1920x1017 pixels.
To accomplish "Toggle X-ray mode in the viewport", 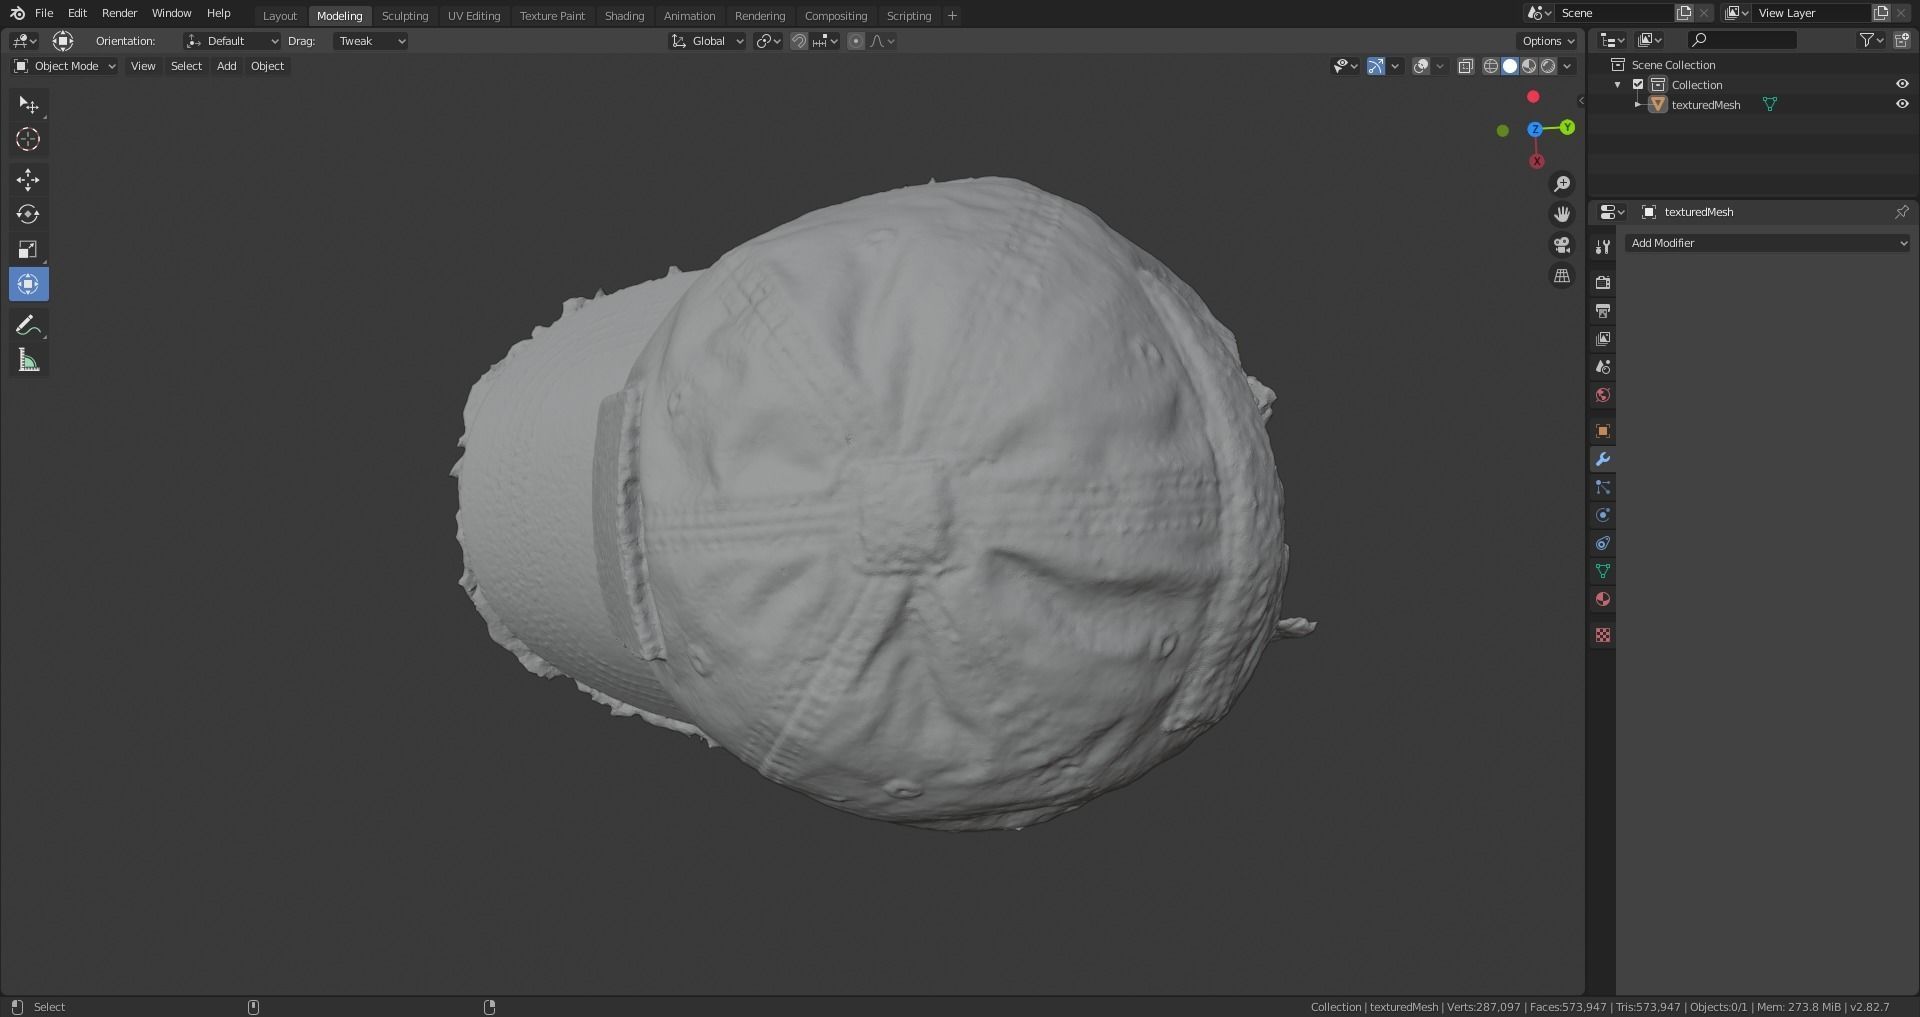I will point(1467,66).
